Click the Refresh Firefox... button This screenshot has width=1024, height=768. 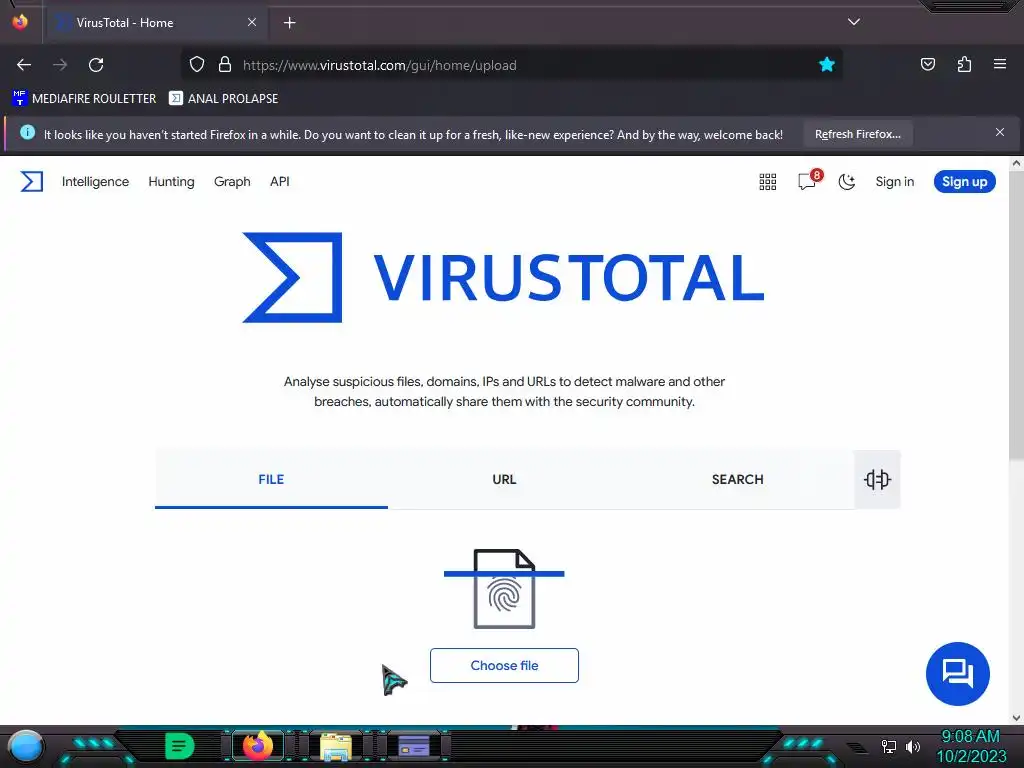point(857,134)
